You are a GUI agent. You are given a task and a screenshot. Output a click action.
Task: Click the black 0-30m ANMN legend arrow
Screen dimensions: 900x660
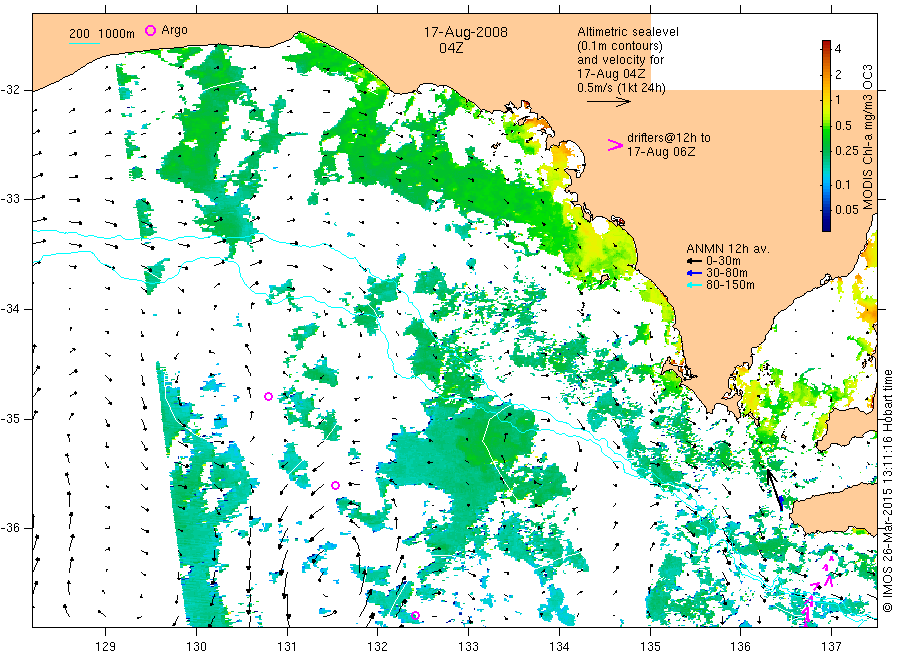pyautogui.click(x=695, y=261)
